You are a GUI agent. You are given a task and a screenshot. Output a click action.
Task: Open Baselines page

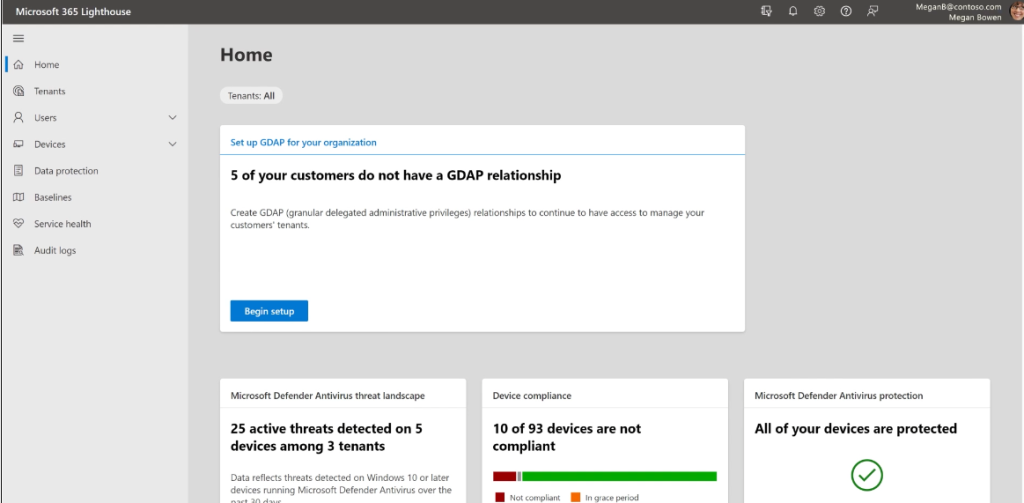(x=53, y=197)
